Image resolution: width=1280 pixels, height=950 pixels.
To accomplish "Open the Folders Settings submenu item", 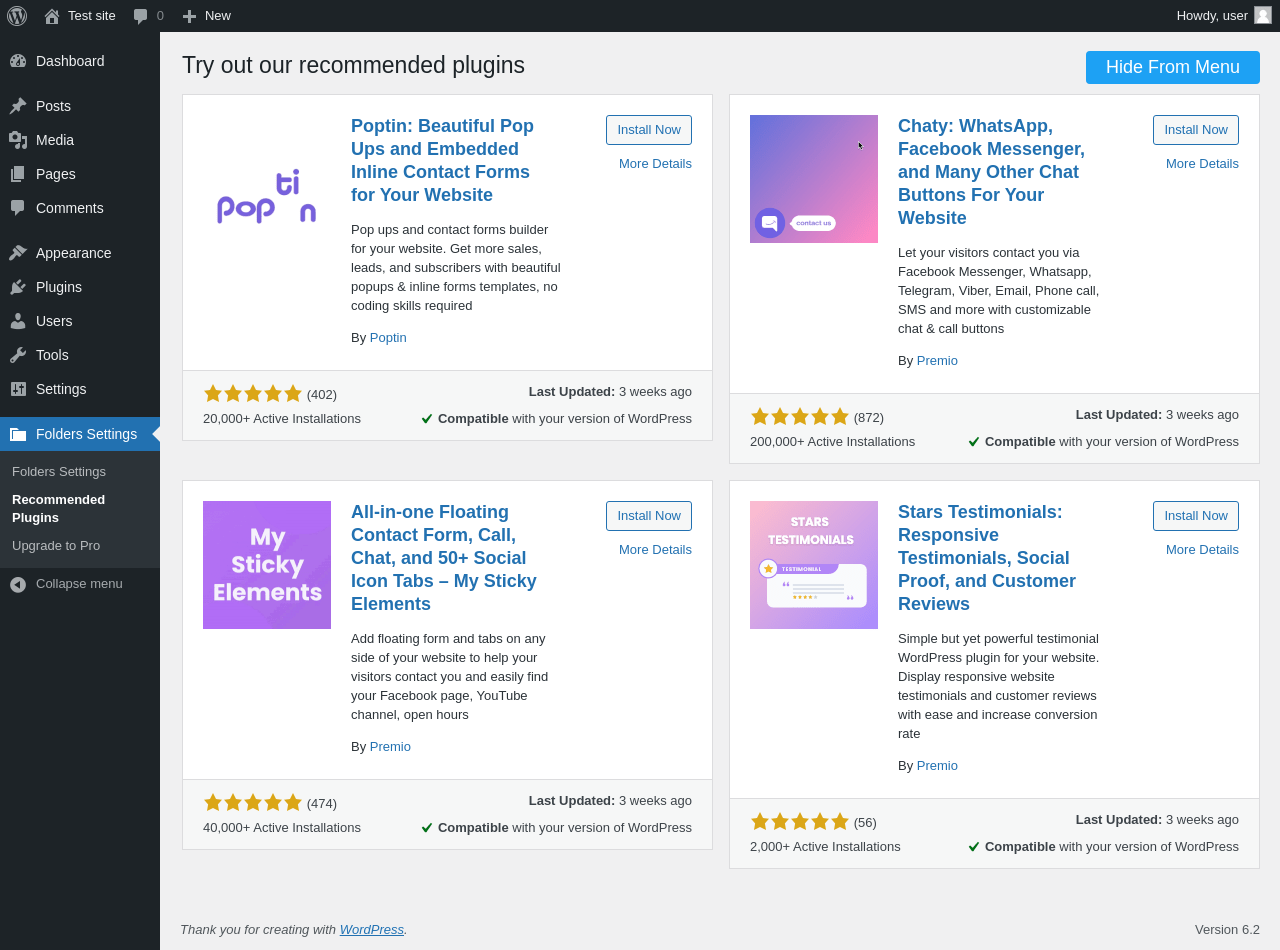I will [59, 472].
